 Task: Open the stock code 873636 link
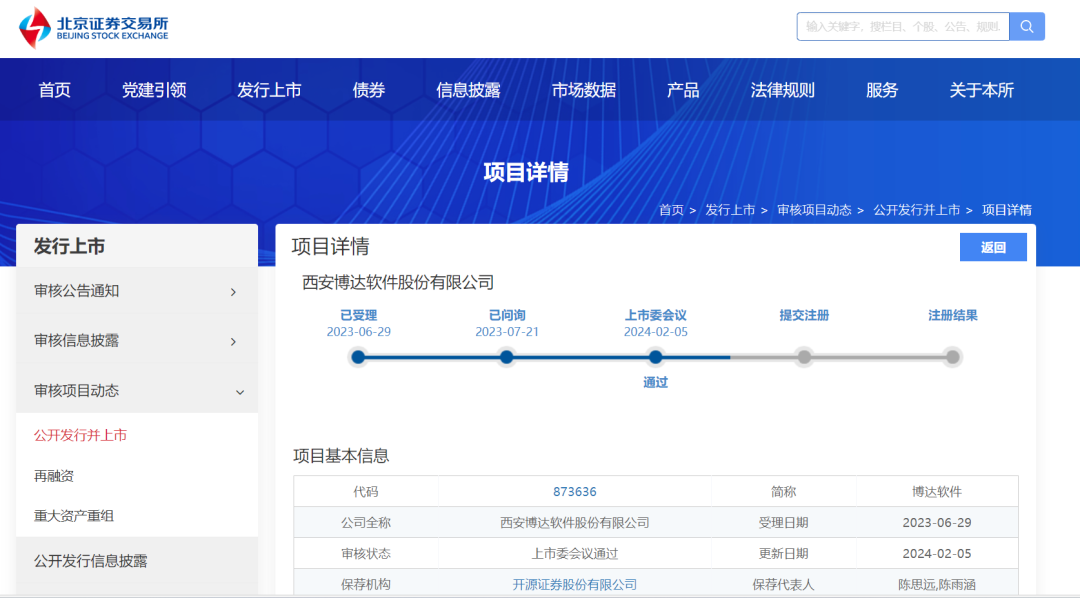click(x=574, y=492)
